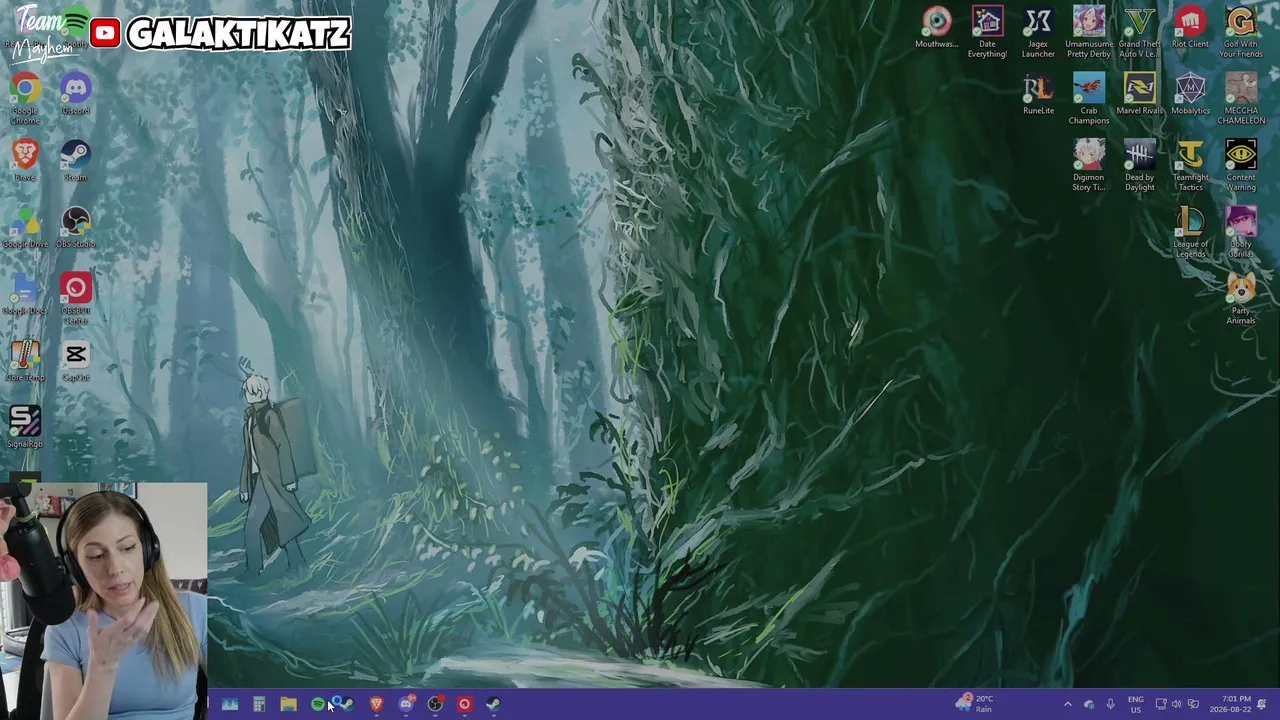The width and height of the screenshot is (1280, 720).
Task: Select the Digimon Story game icon
Action: click(1089, 166)
